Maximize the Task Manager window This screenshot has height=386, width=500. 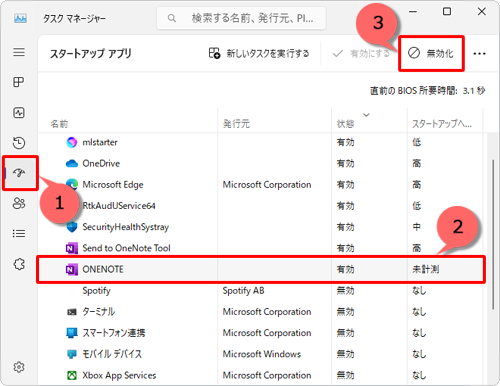click(x=447, y=12)
